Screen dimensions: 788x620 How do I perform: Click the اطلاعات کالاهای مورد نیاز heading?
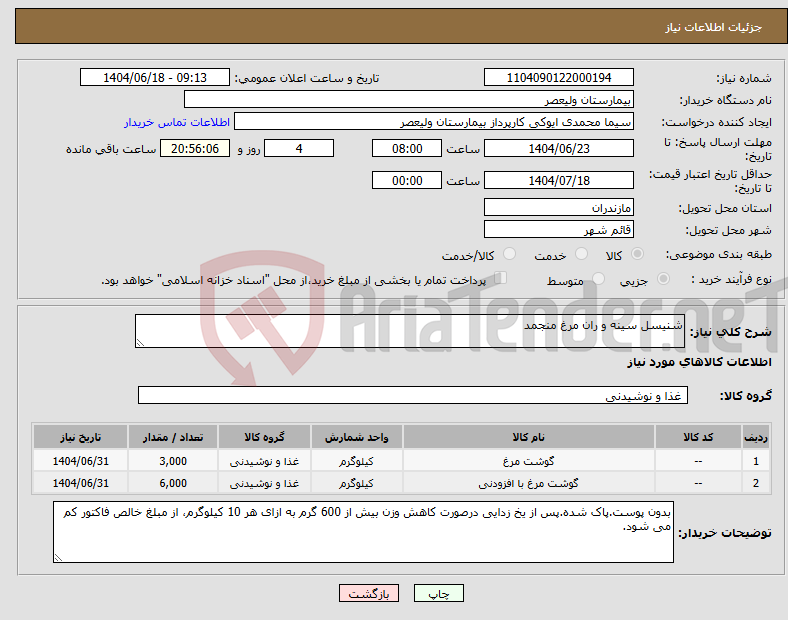pos(699,362)
